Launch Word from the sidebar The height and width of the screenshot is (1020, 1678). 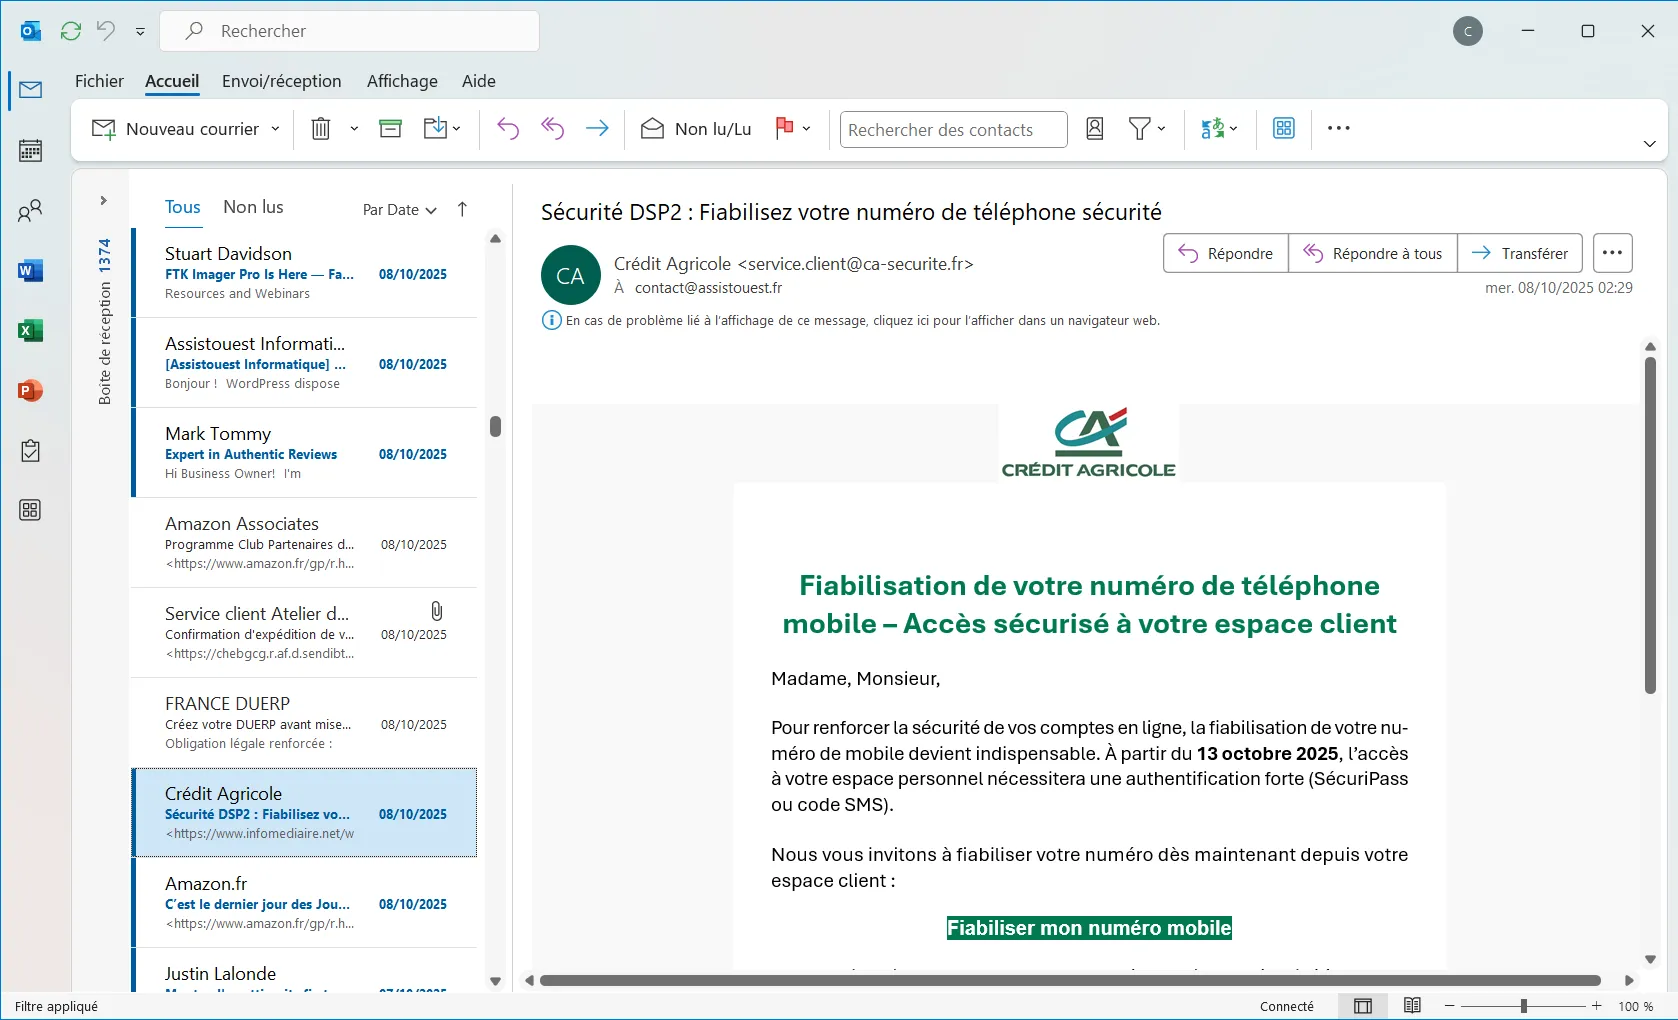click(x=30, y=270)
